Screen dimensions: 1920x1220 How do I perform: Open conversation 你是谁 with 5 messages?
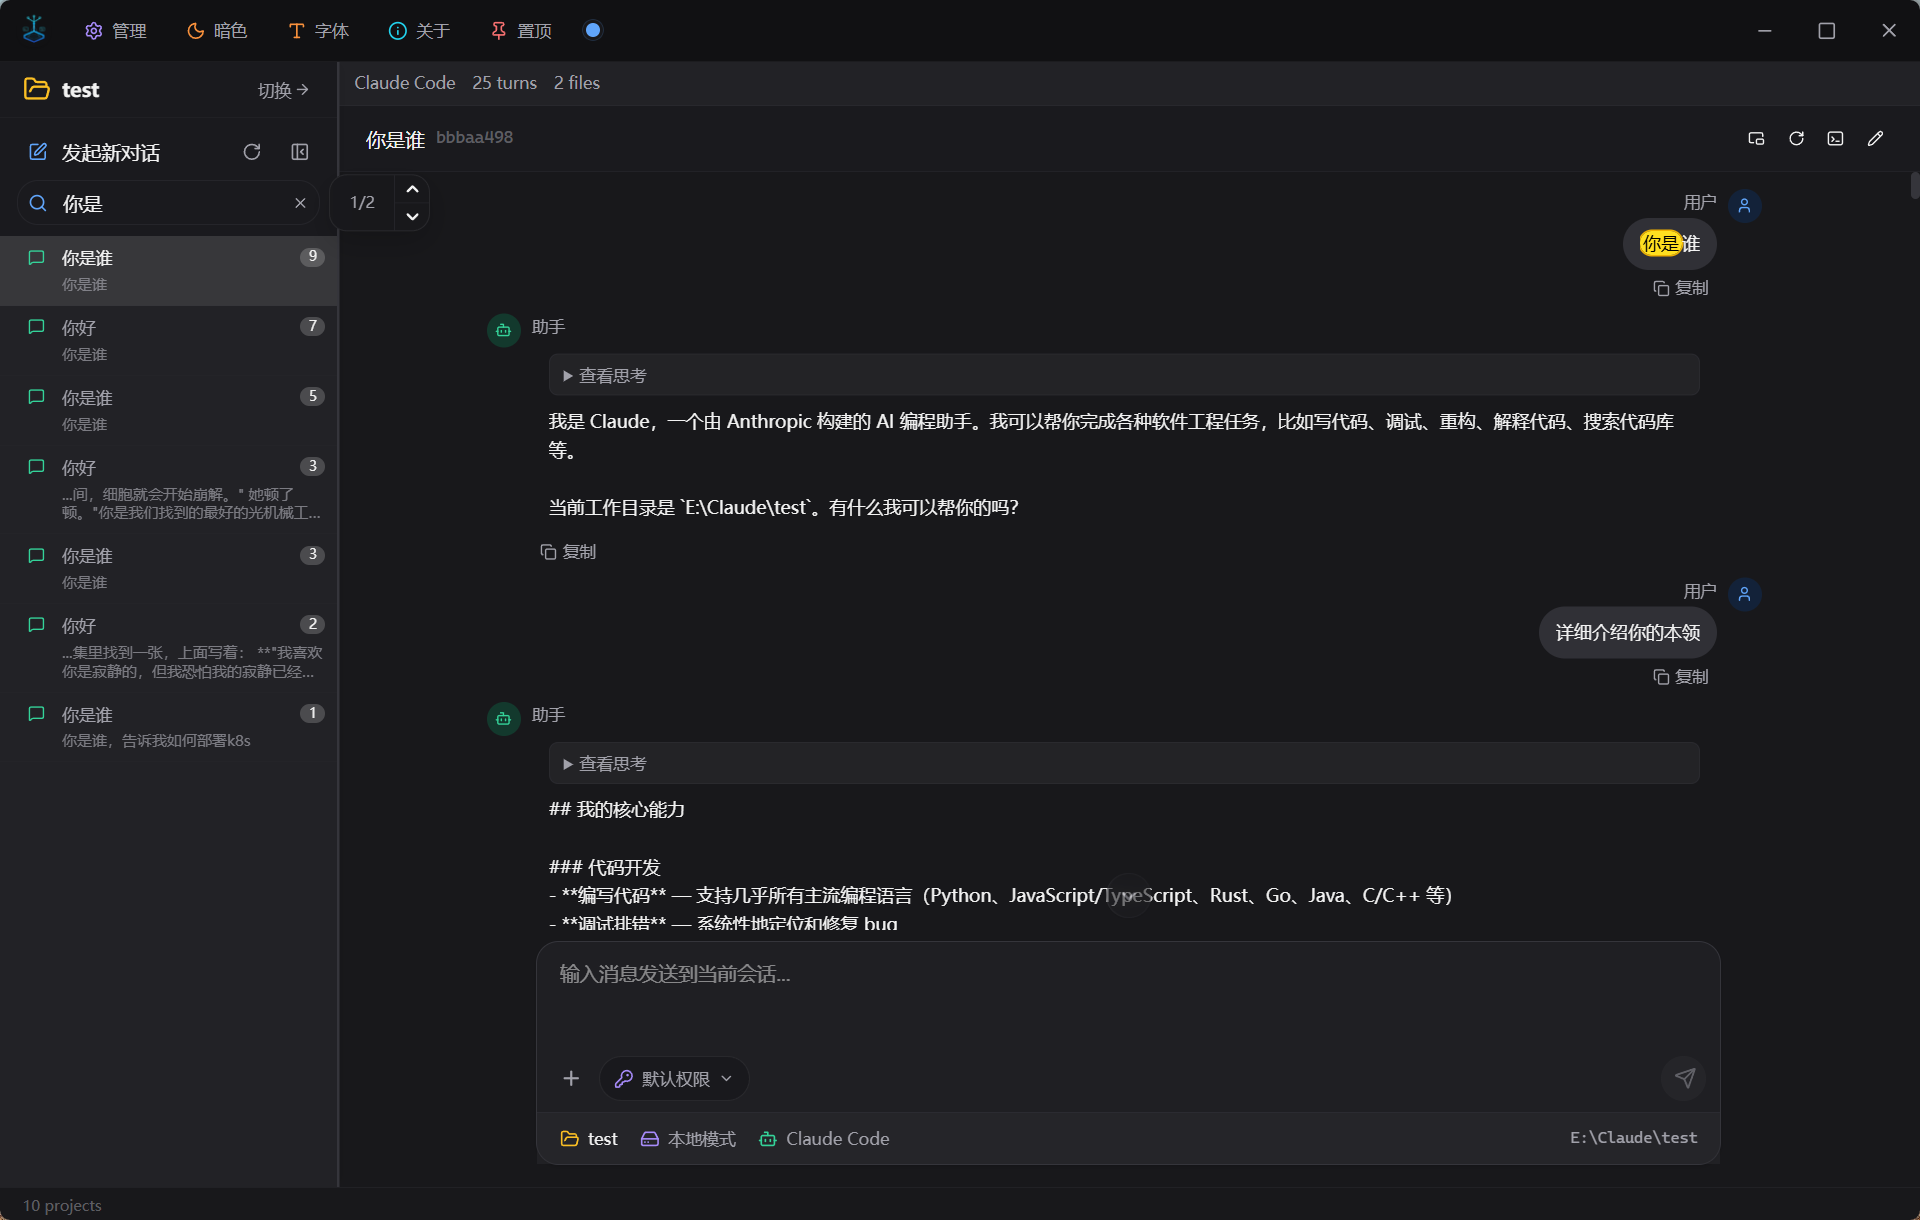pos(169,411)
